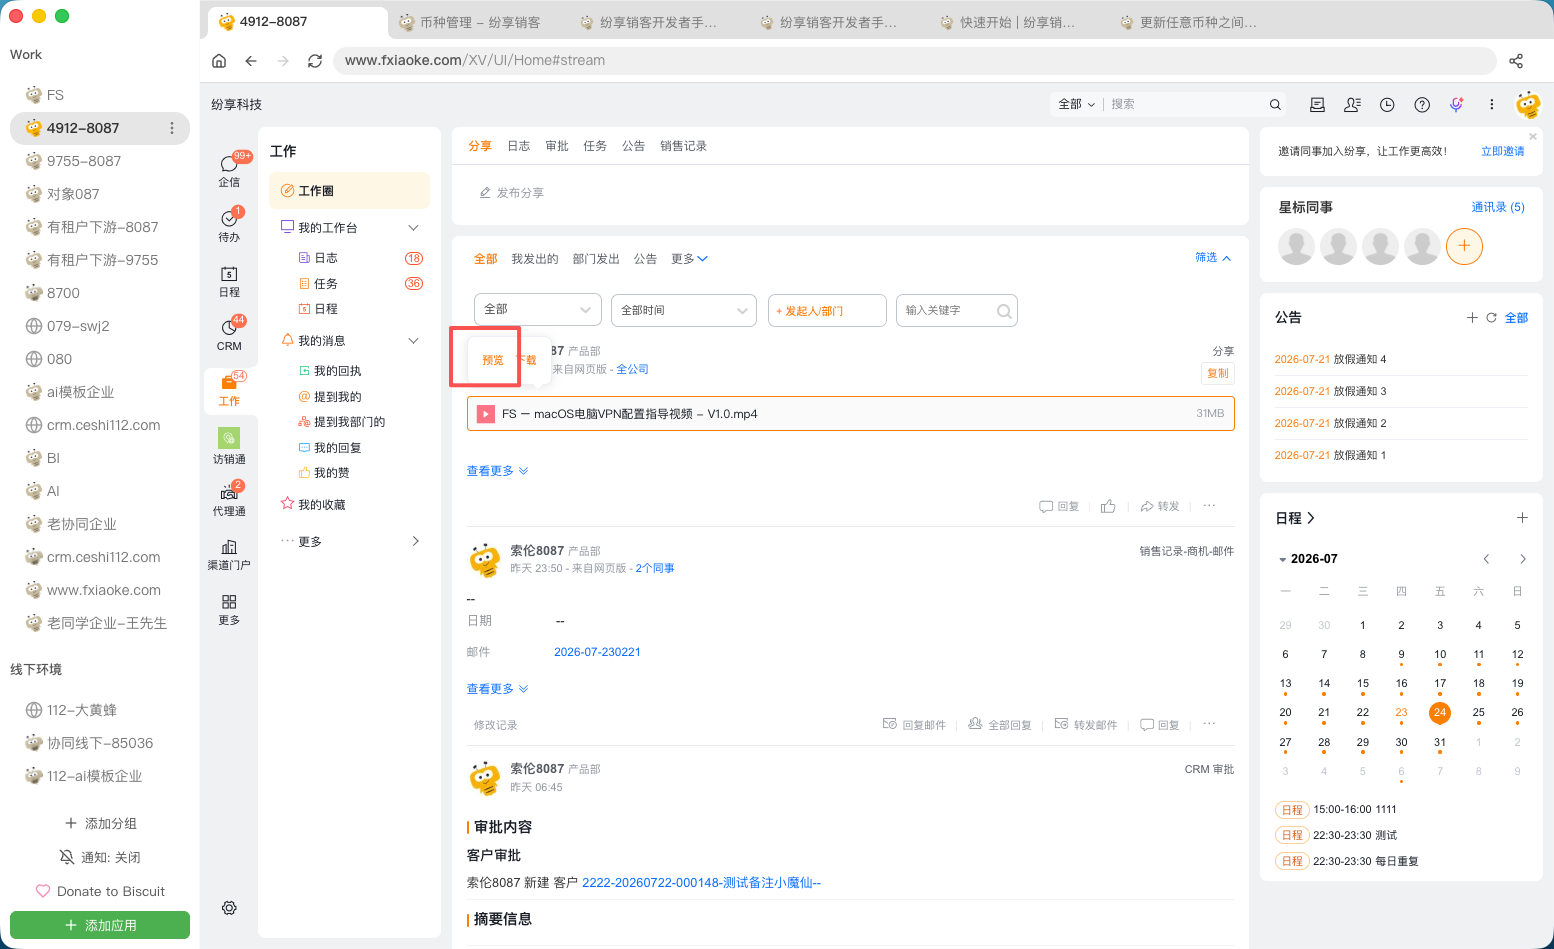The image size is (1554, 949).
Task: Switch to the 审批 tab
Action: (557, 146)
